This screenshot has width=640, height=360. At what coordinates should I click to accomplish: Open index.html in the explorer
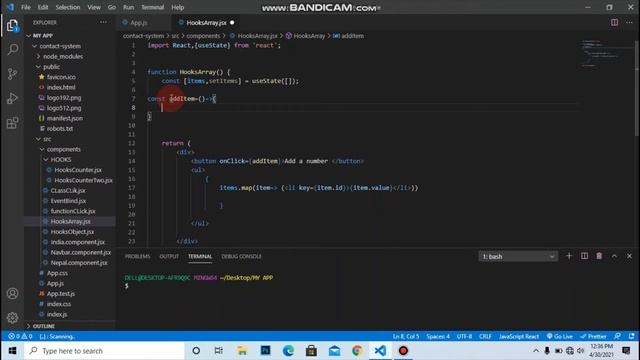[61, 87]
